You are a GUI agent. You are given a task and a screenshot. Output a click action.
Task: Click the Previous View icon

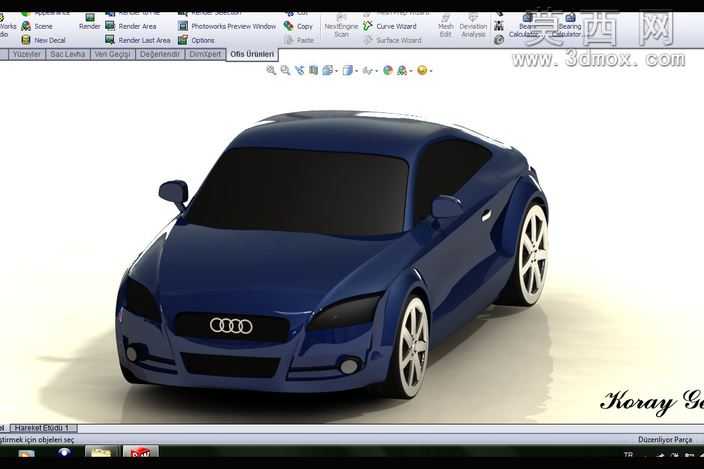299,70
